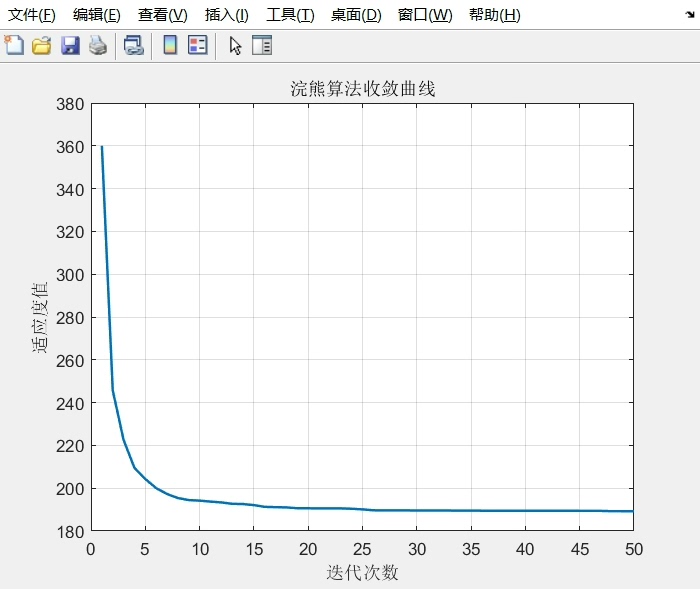Click the y-axis tick label 360
The height and width of the screenshot is (589, 700).
[70, 147]
